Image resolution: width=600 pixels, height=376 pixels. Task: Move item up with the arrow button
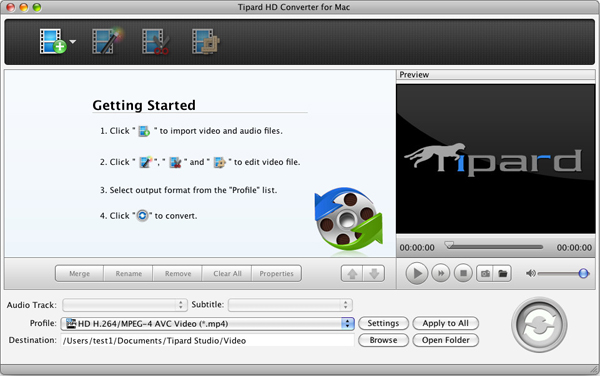[x=352, y=273]
